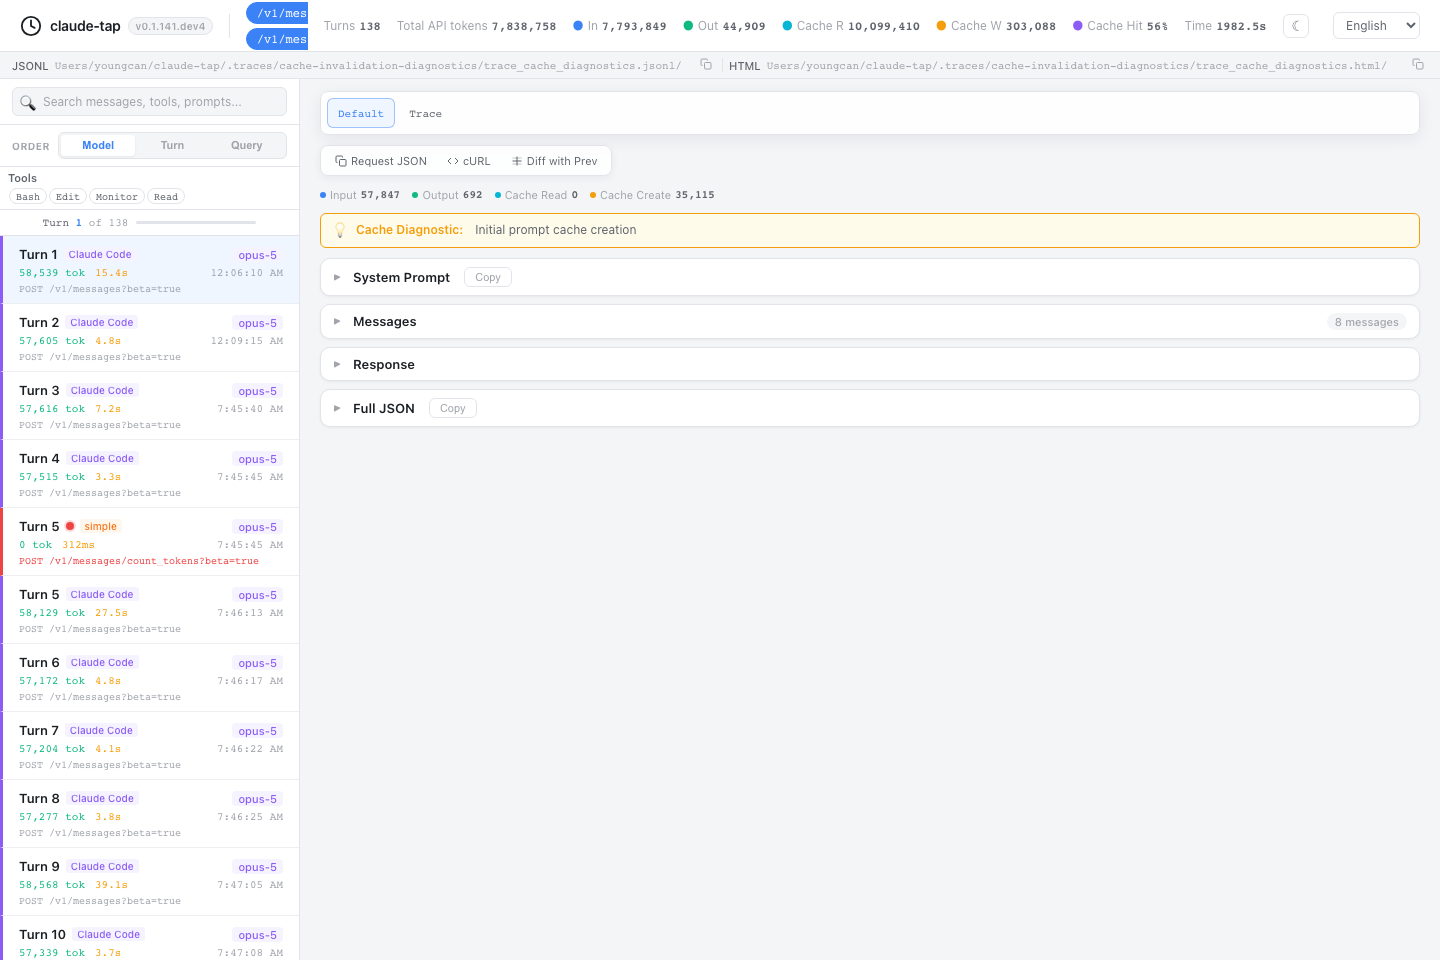The height and width of the screenshot is (960, 1440).
Task: Click the cURL button
Action: click(469, 161)
